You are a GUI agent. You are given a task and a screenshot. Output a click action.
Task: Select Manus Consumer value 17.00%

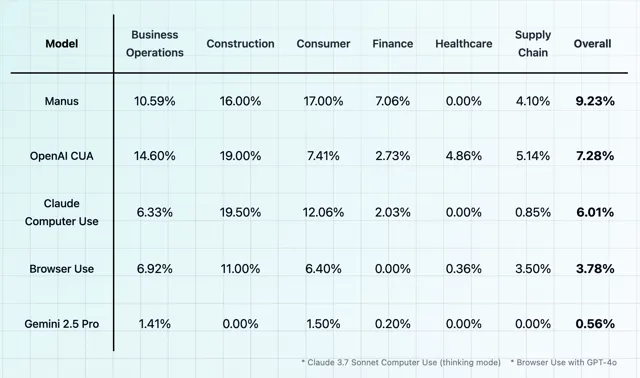click(323, 101)
